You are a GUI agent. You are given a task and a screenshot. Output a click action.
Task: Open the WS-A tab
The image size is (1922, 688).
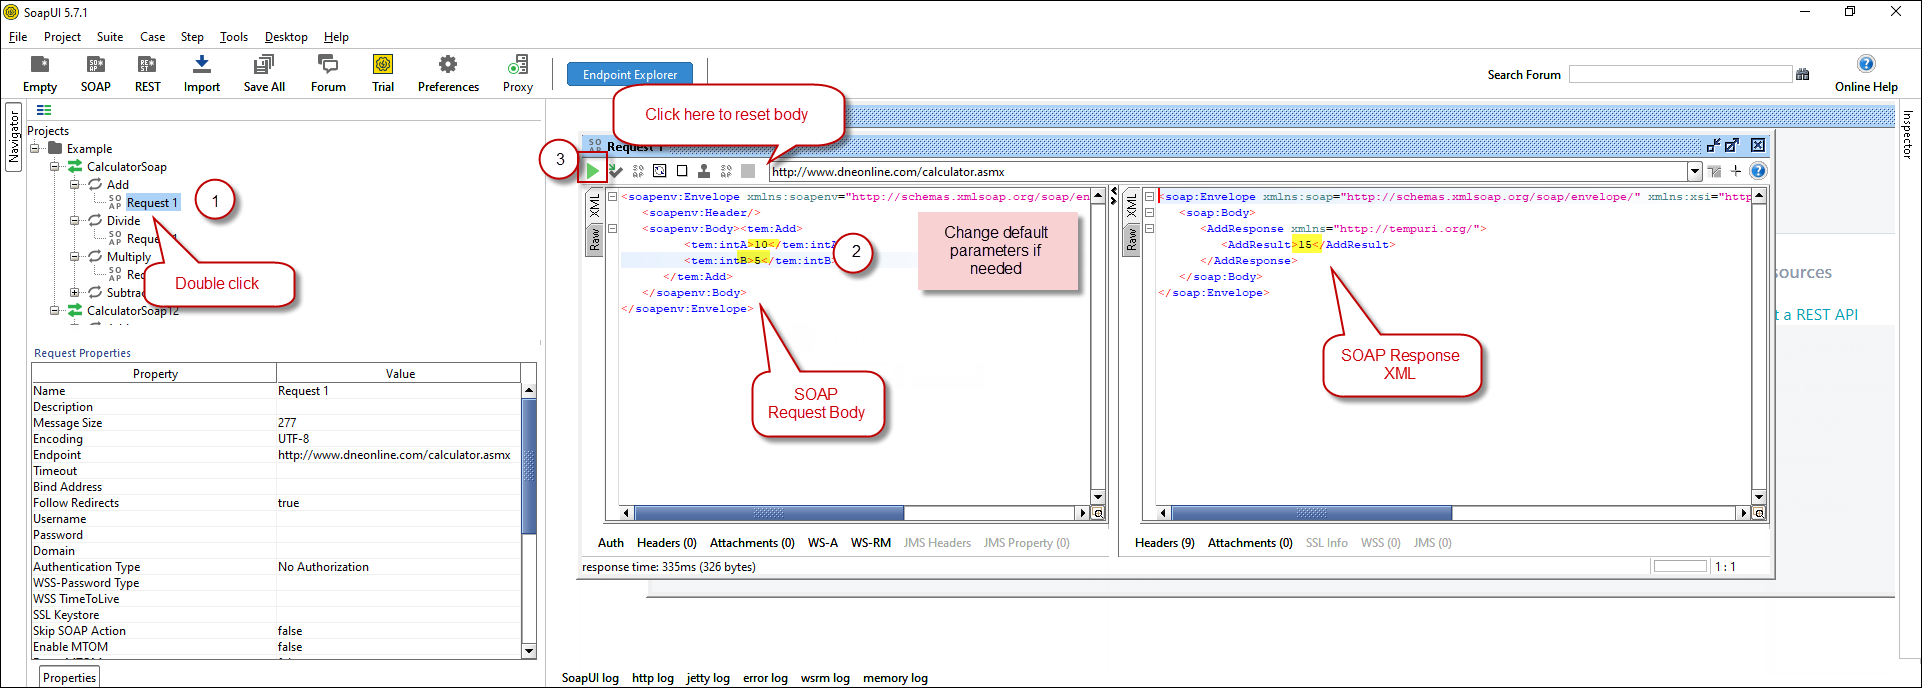click(x=823, y=543)
